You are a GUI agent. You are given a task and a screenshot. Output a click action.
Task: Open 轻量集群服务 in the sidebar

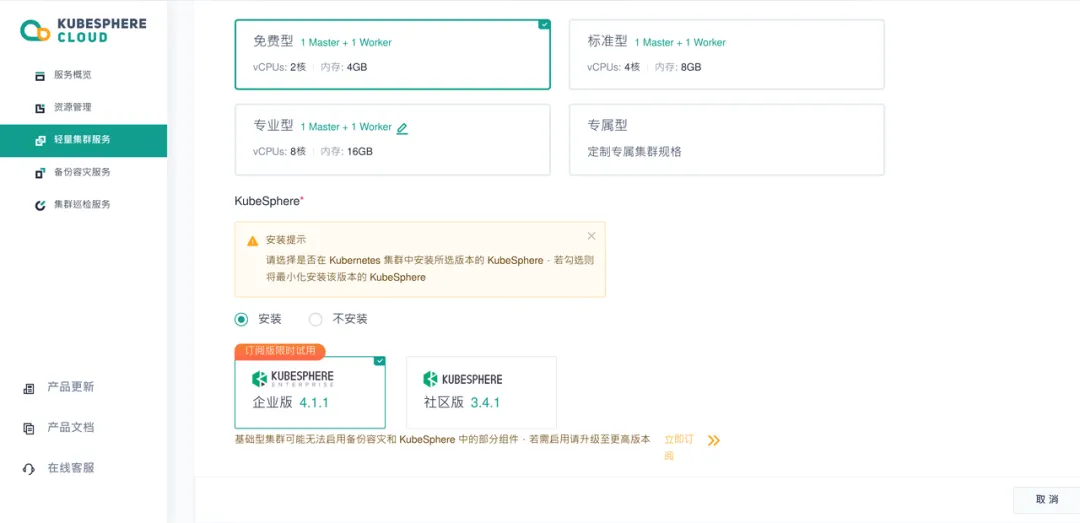coord(83,141)
